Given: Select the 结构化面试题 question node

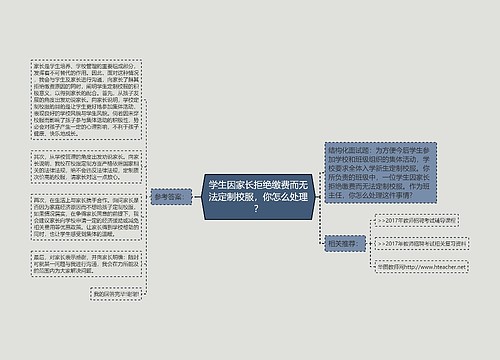Looking at the screenshot, I should pos(381,173).
